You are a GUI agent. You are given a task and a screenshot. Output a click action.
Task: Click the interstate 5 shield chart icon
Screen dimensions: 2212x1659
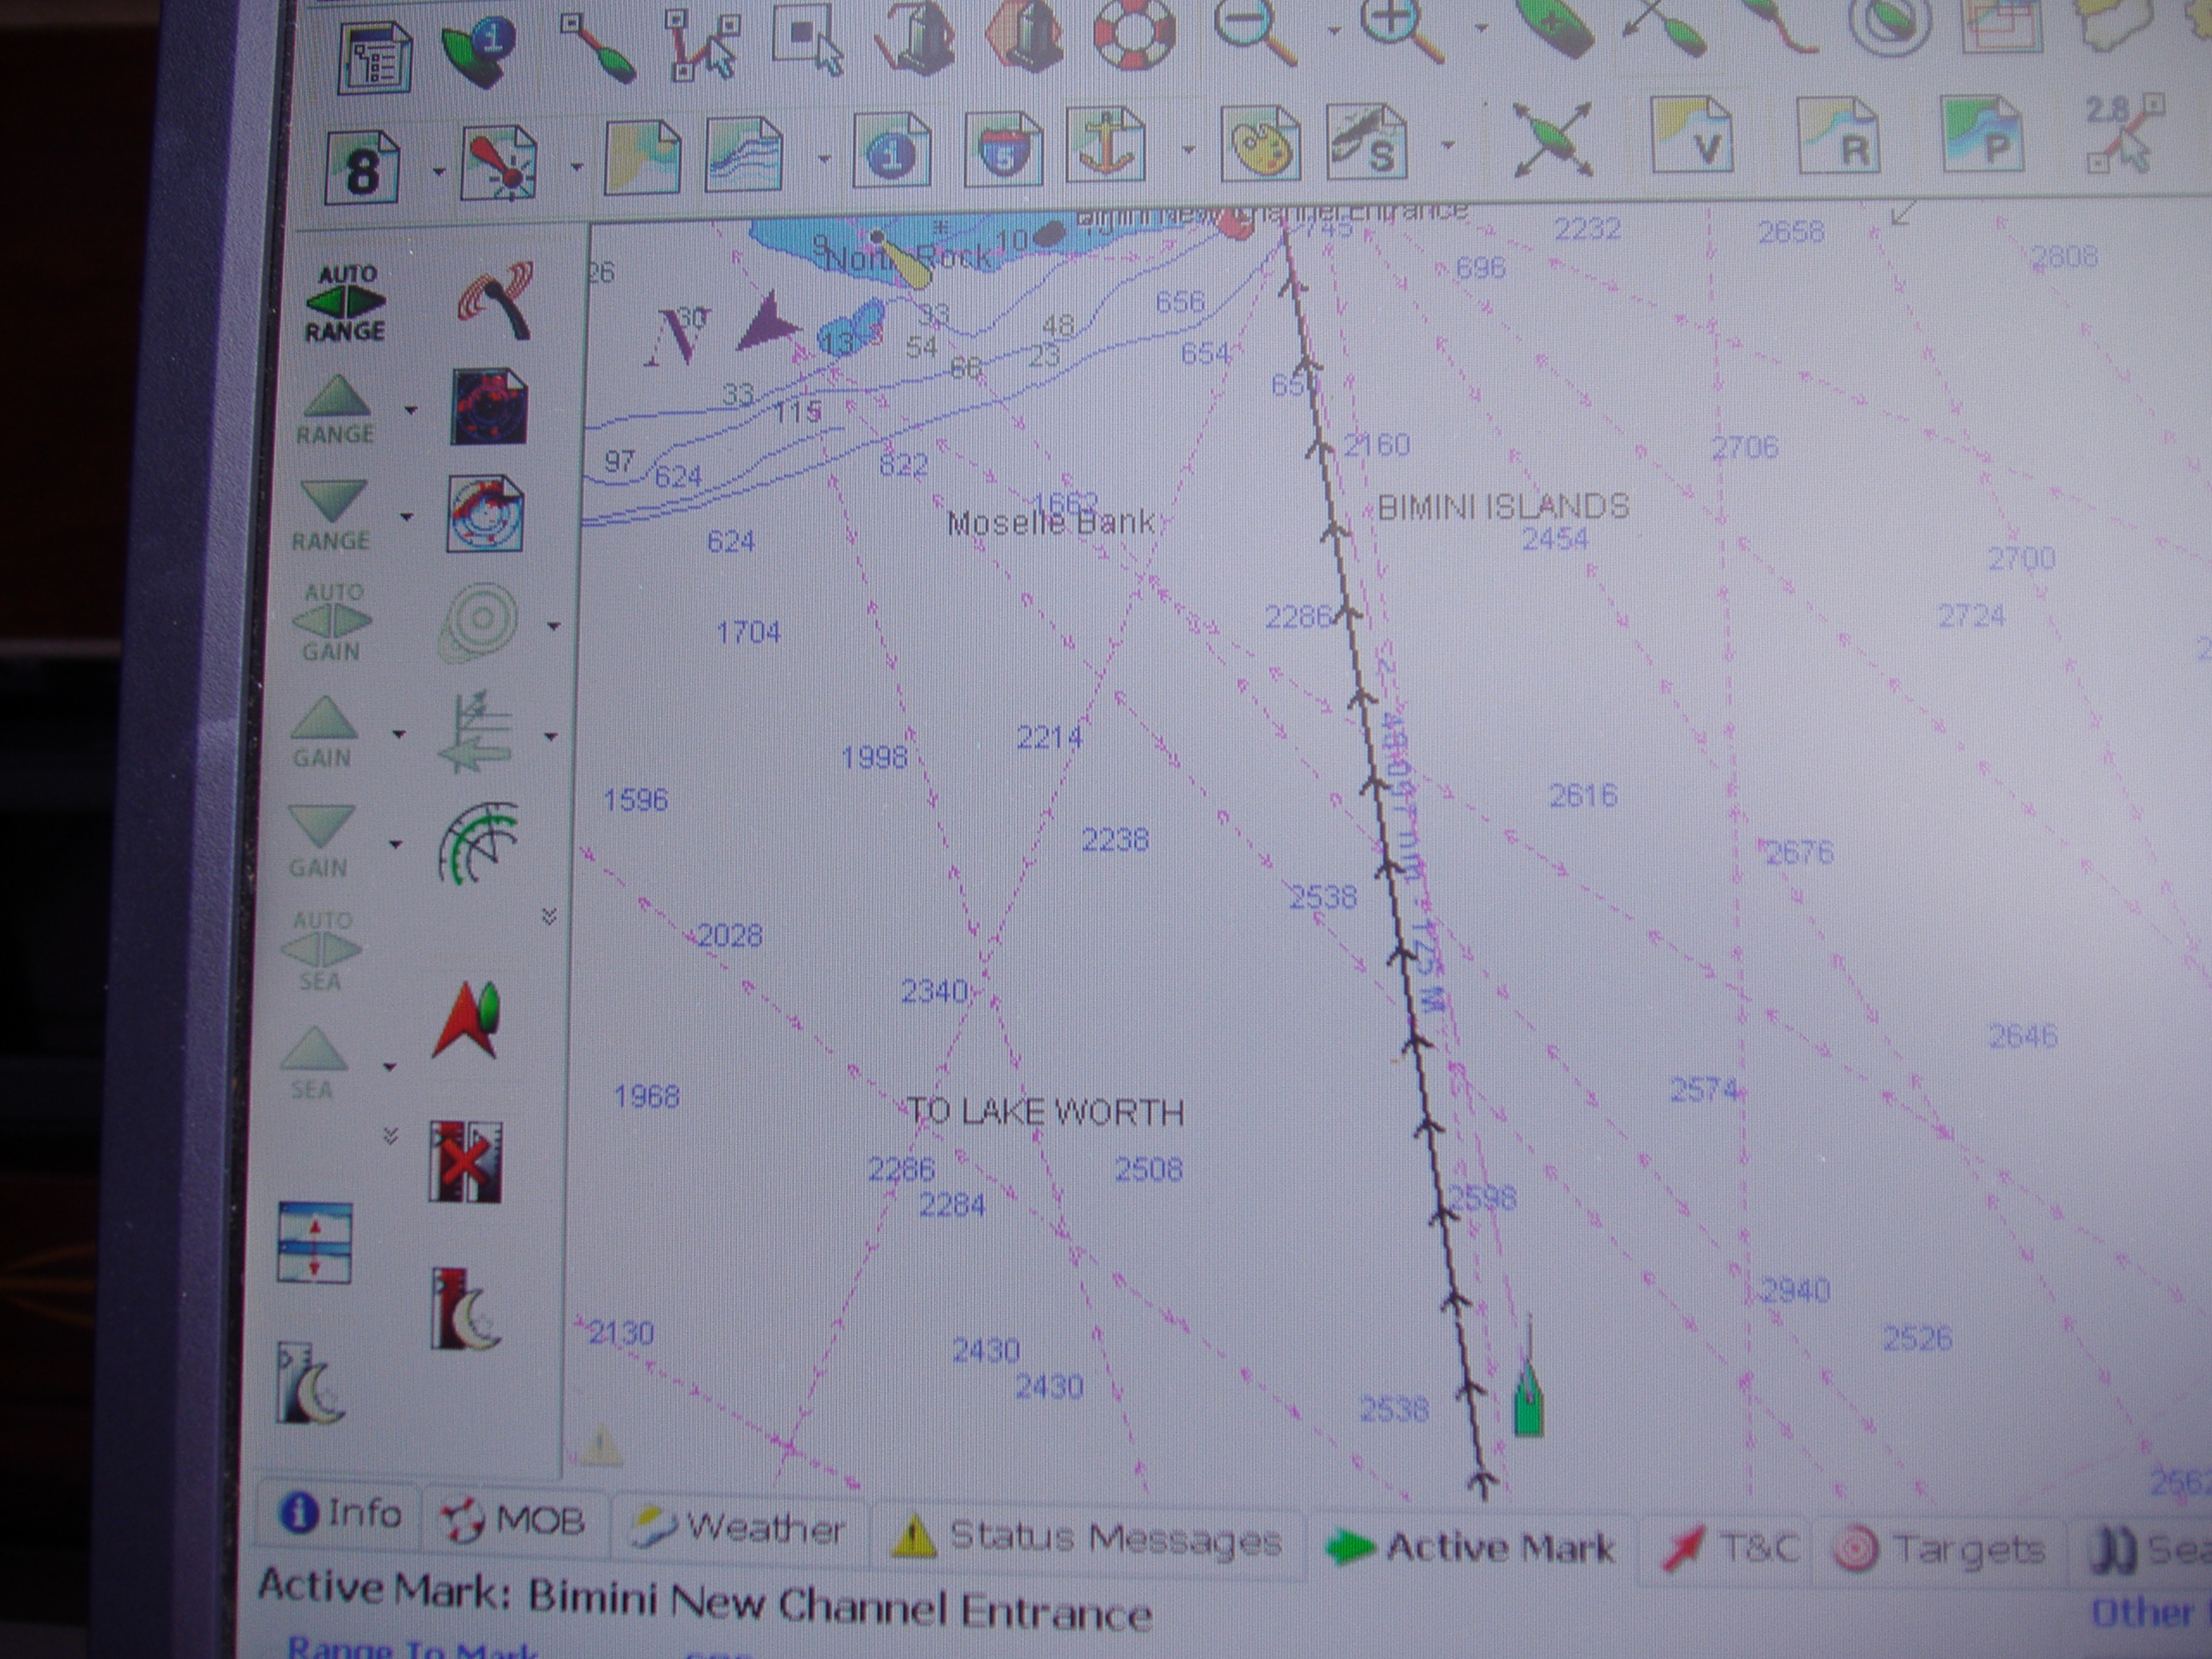click(1003, 150)
